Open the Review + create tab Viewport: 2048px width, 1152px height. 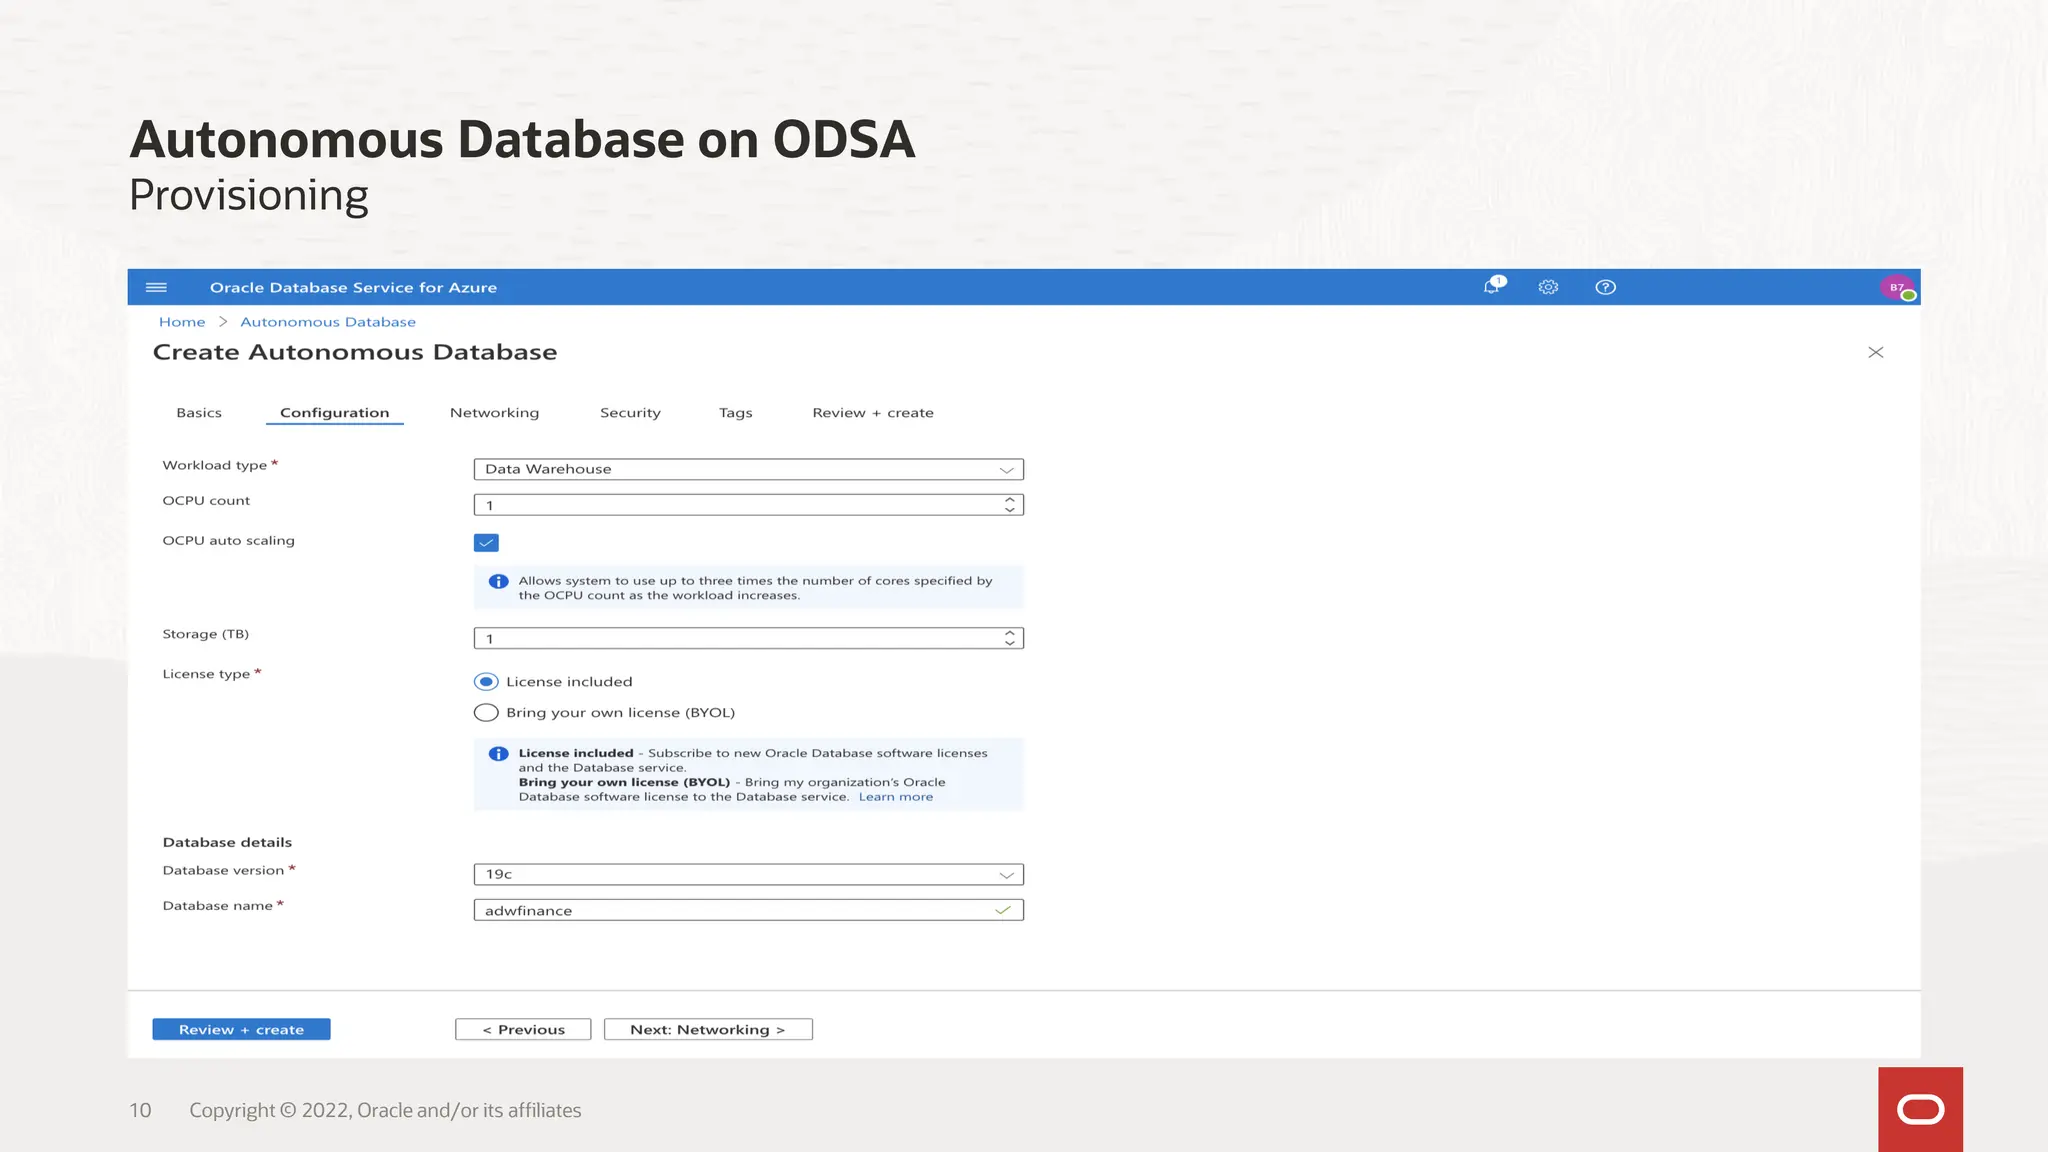click(873, 413)
